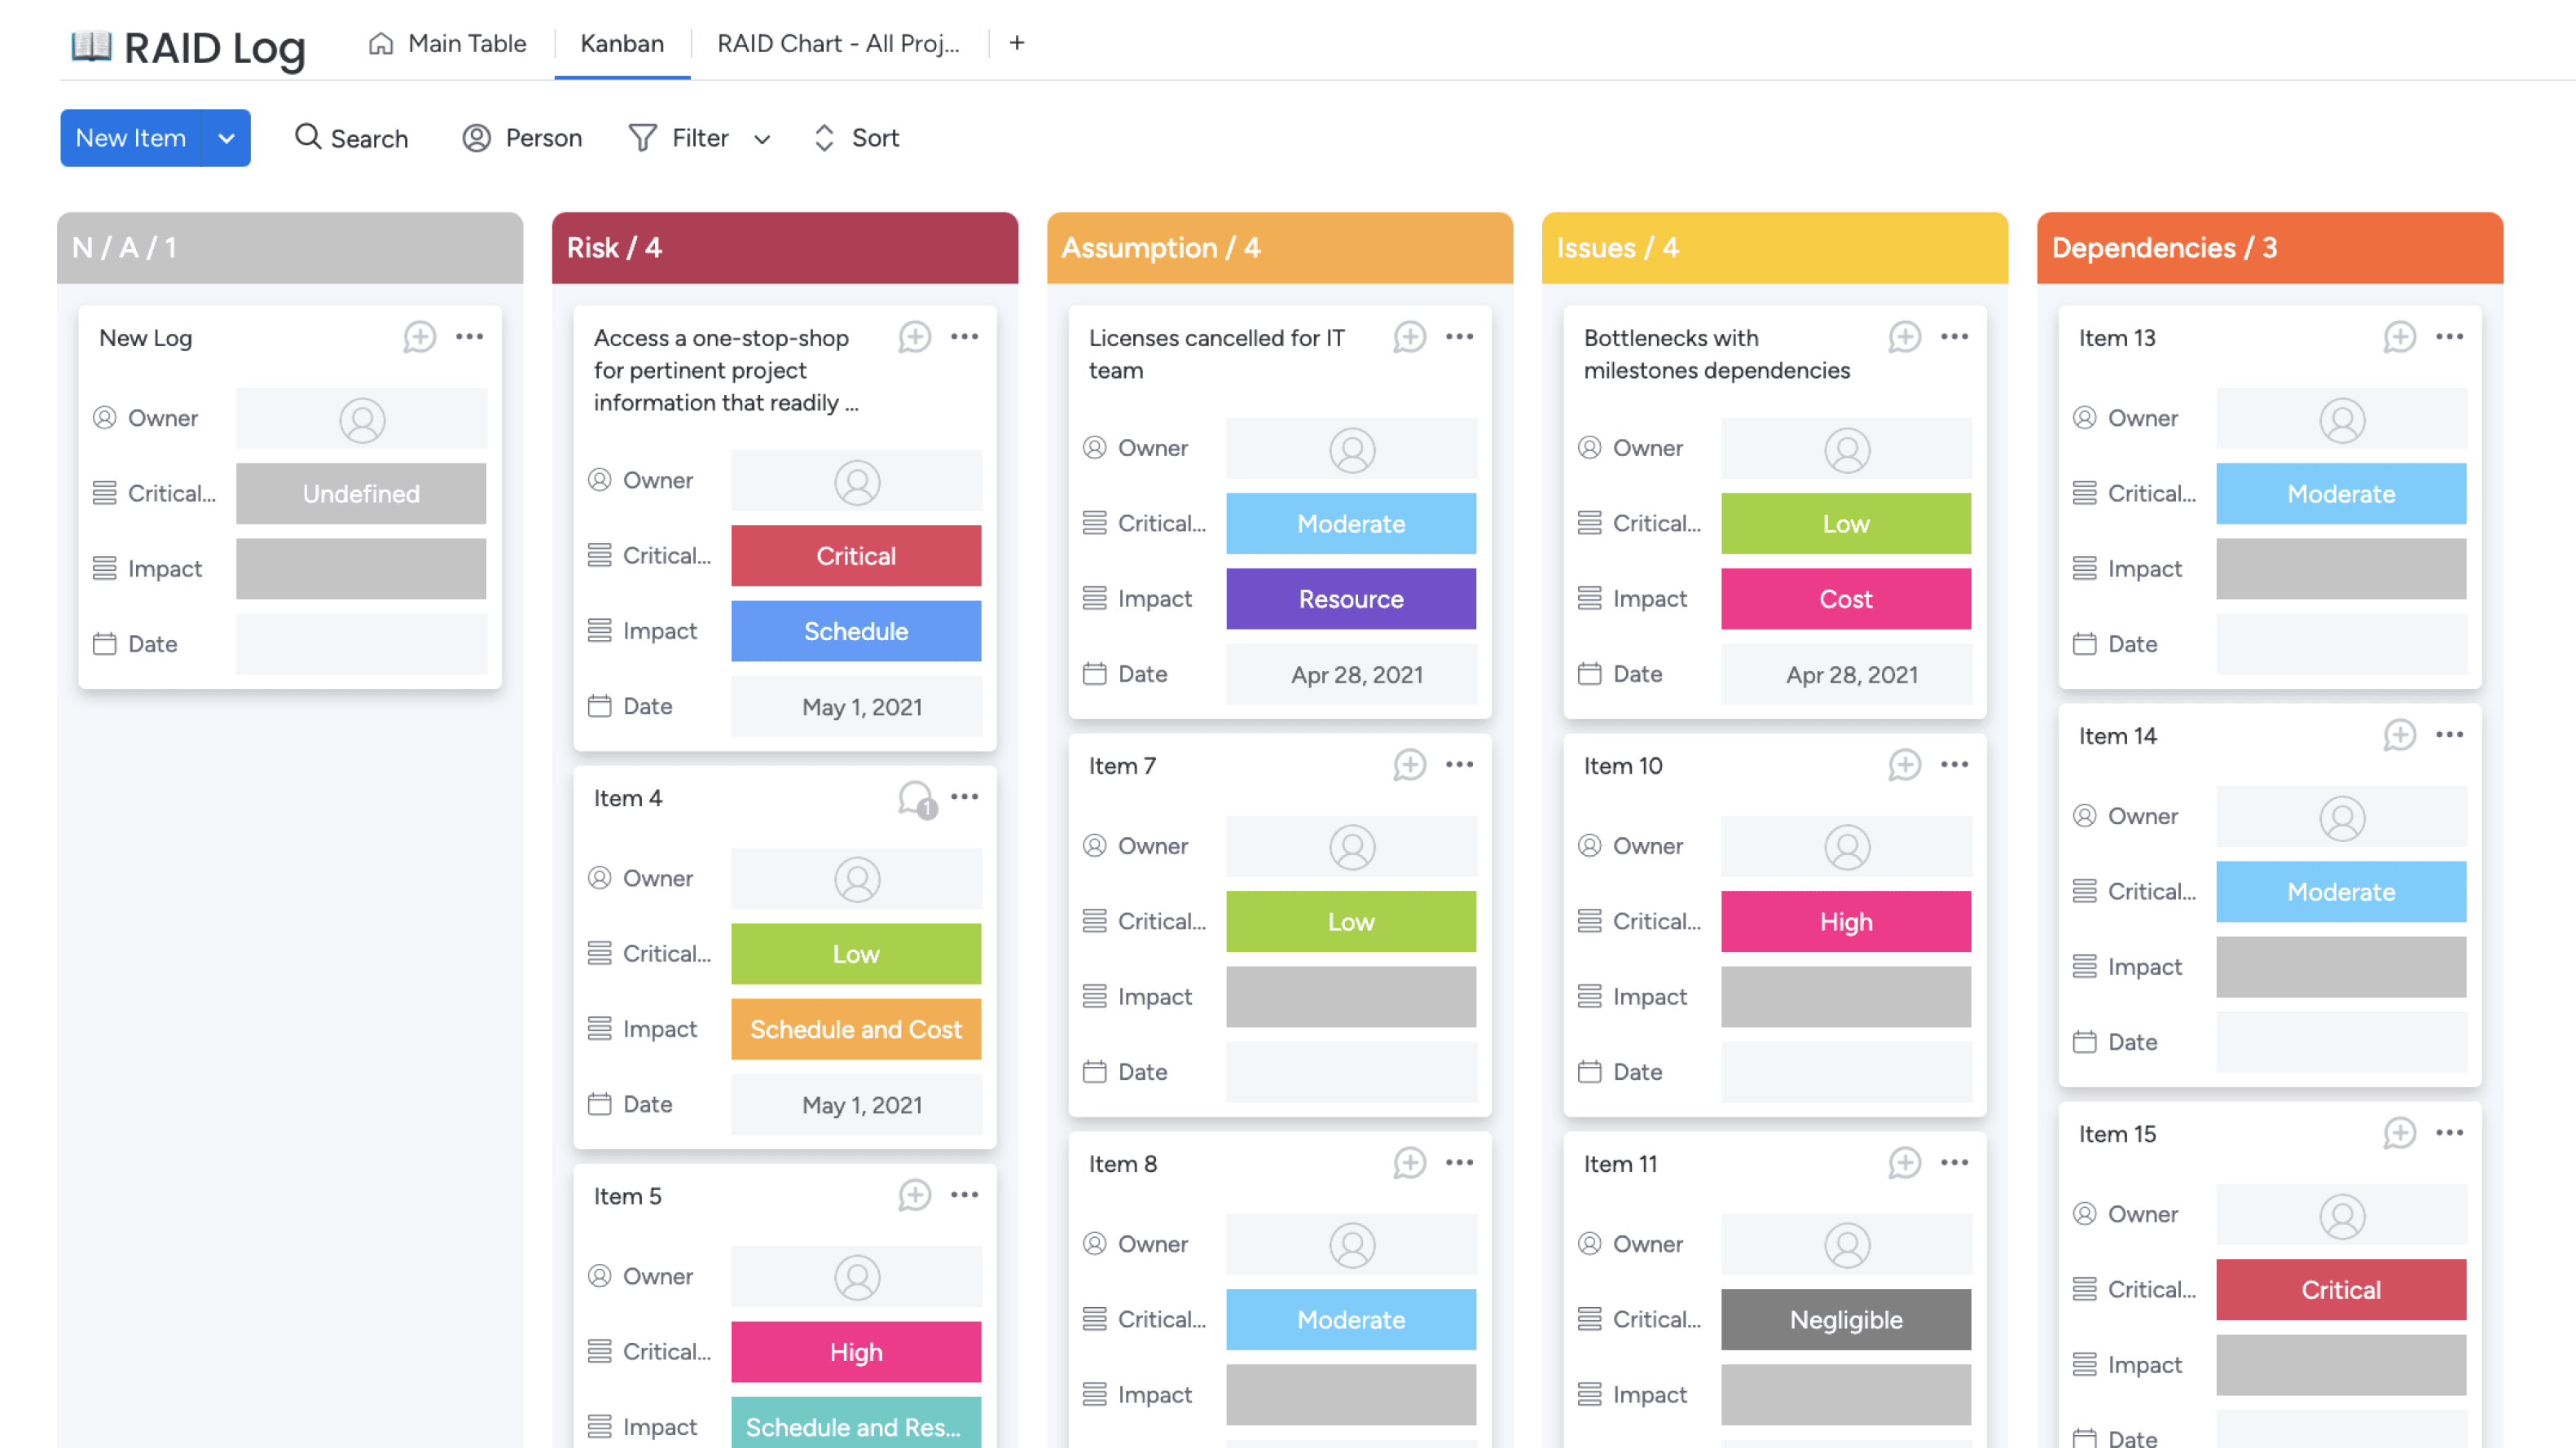
Task: Open Item 14 card title
Action: point(2117,736)
